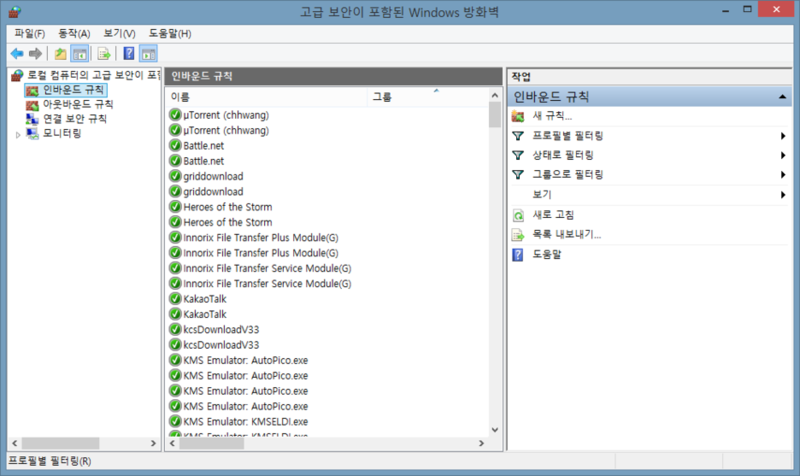Click the refresh icon beside 새로 고침
The width and height of the screenshot is (800, 476).
(518, 215)
